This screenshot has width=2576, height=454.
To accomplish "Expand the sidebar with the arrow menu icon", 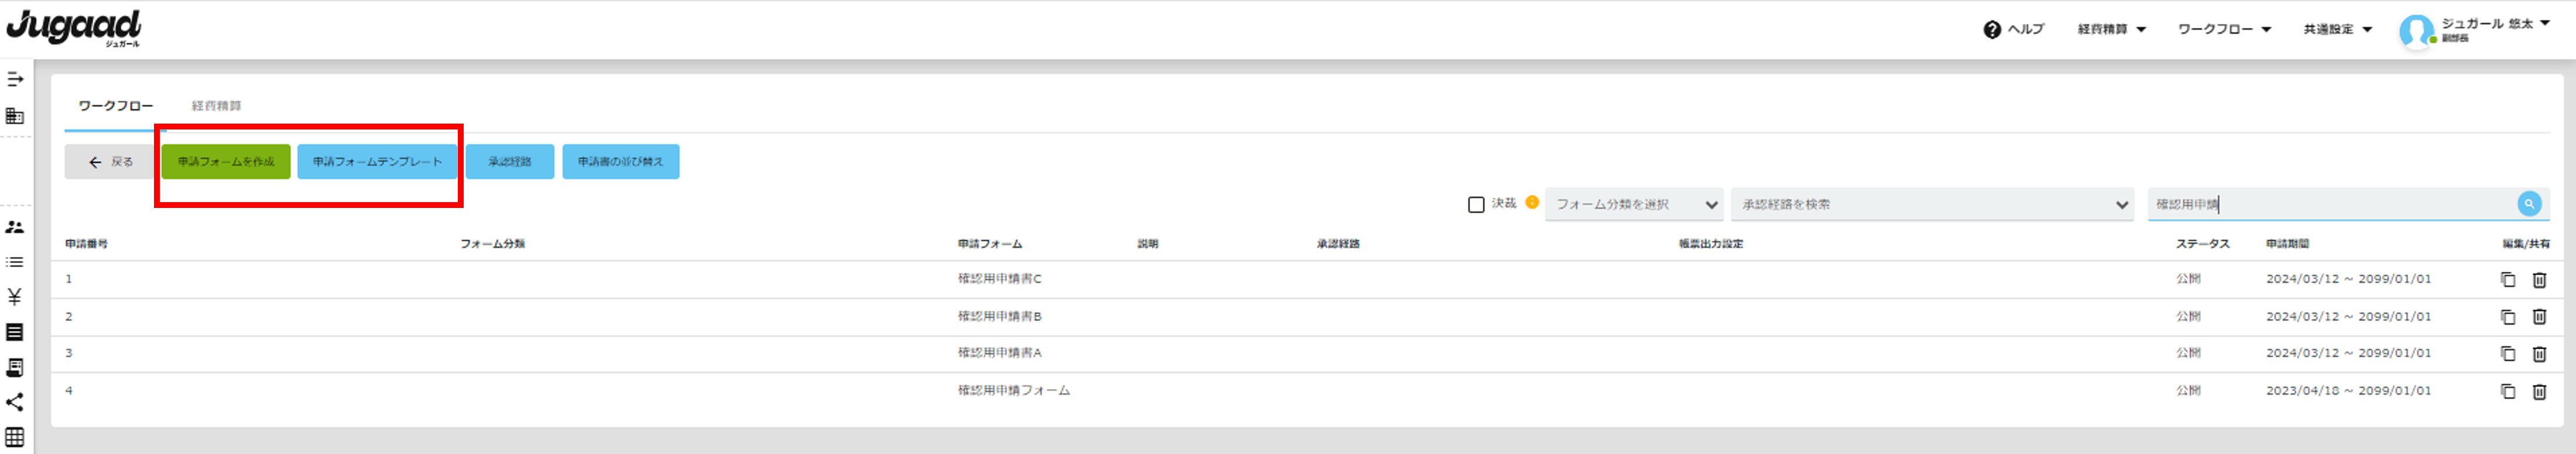I will (x=15, y=79).
